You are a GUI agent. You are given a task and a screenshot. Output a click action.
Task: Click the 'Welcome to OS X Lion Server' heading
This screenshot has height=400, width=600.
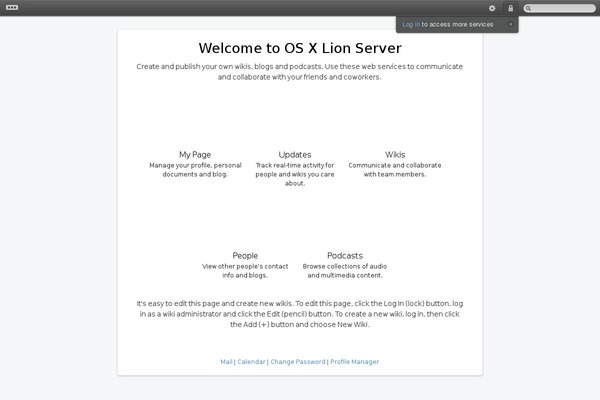300,48
